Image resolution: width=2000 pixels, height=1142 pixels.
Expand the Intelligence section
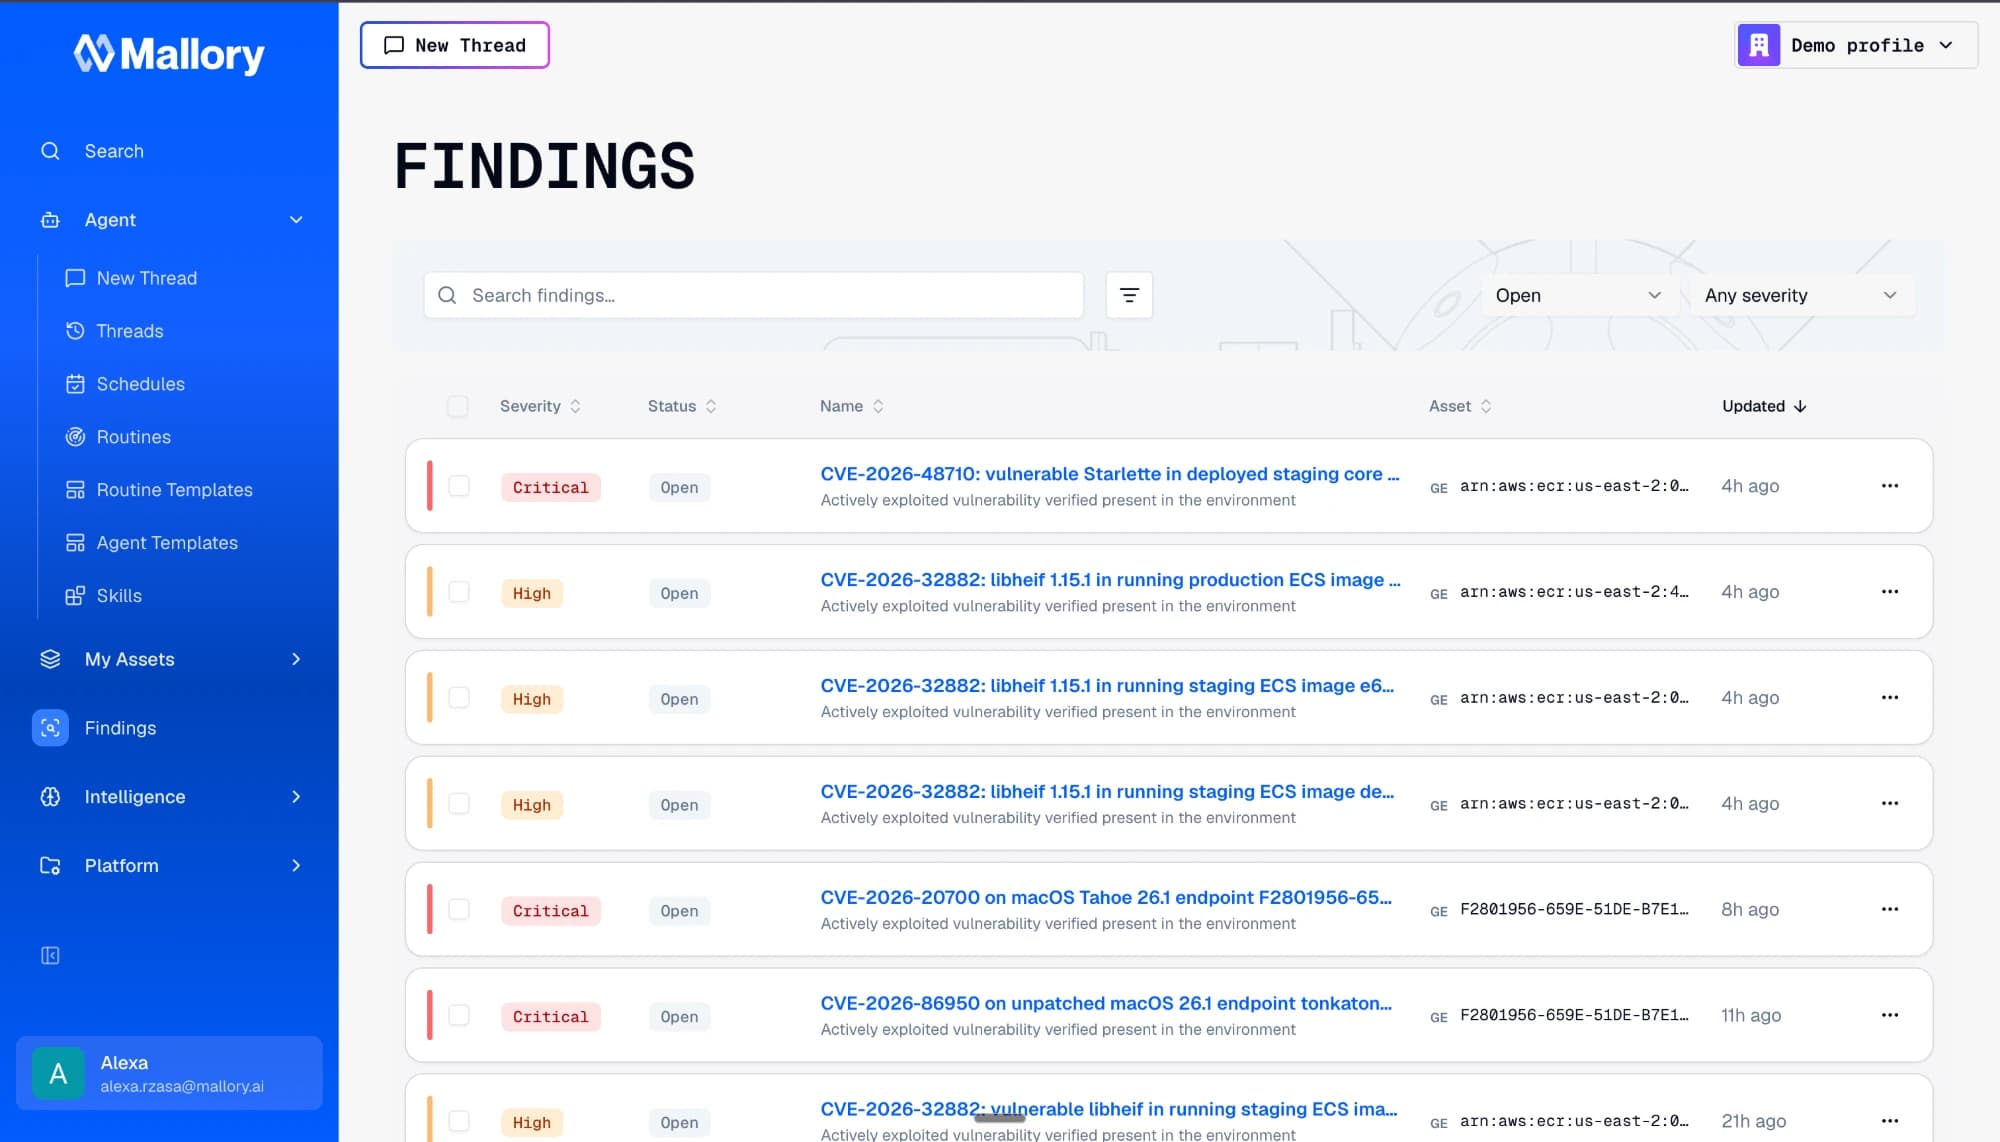(x=169, y=797)
